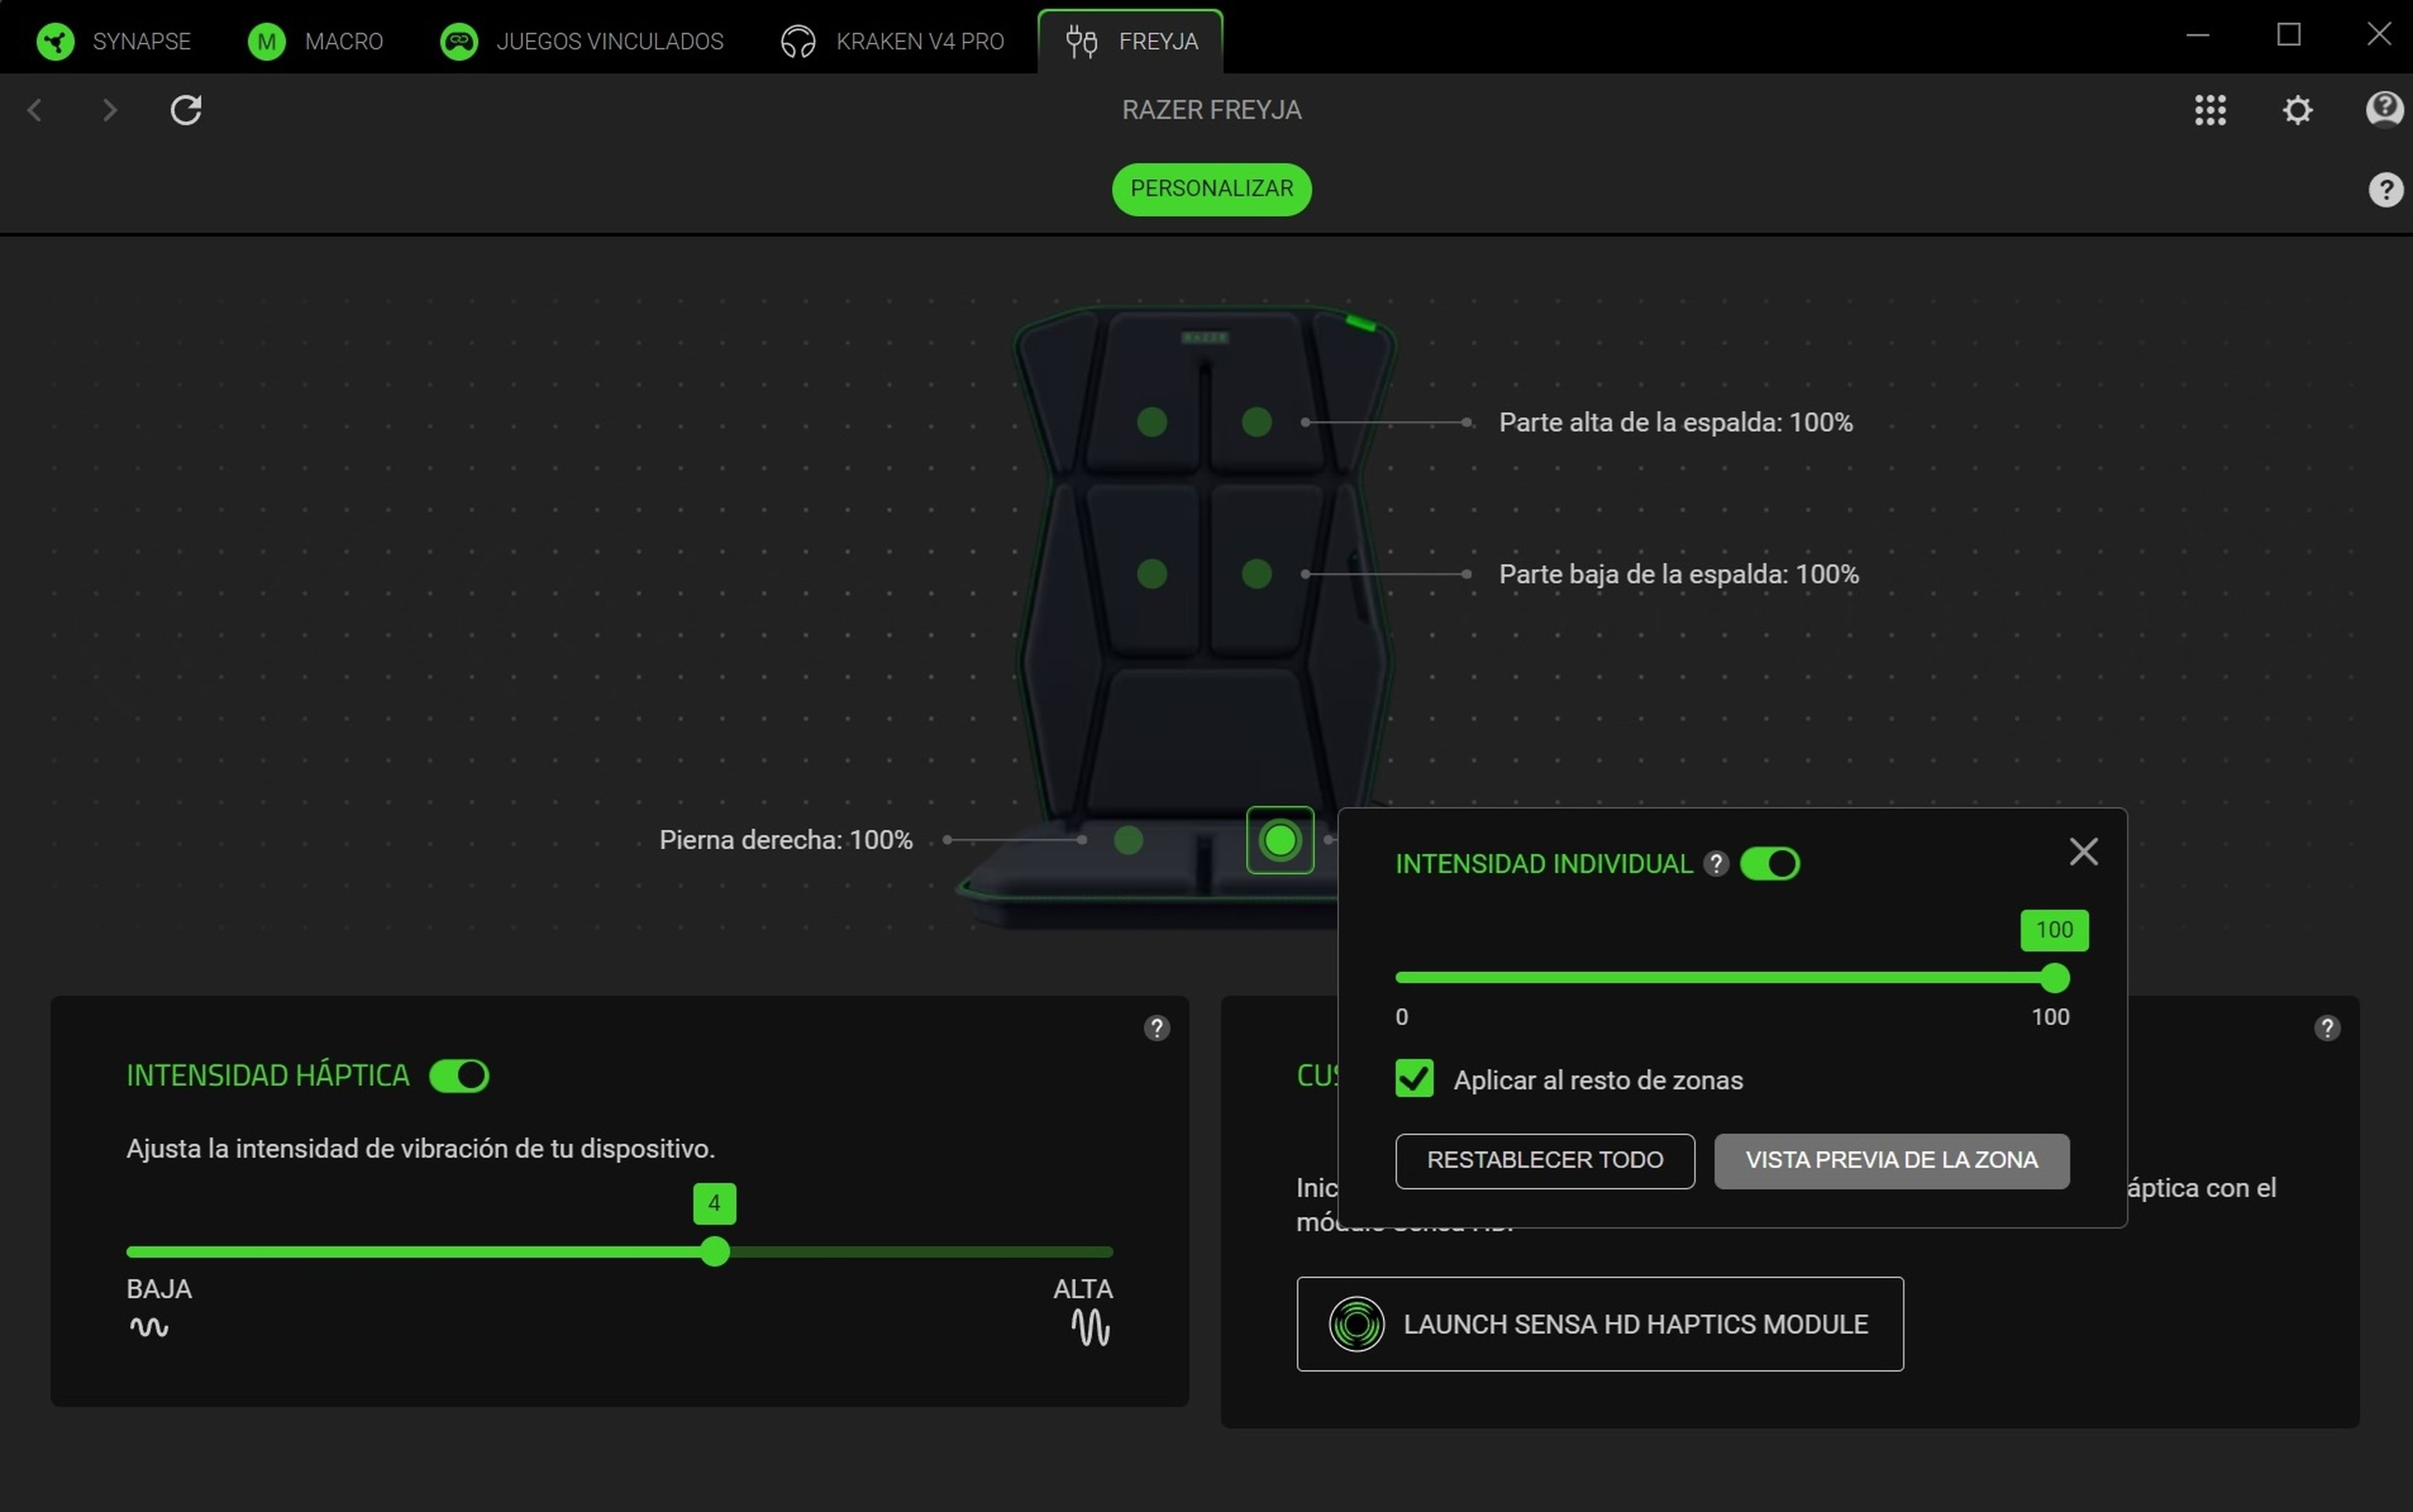Viewport: 2413px width, 1512px height.
Task: Click the help icon next to Intensidad Individual
Action: coord(1717,864)
